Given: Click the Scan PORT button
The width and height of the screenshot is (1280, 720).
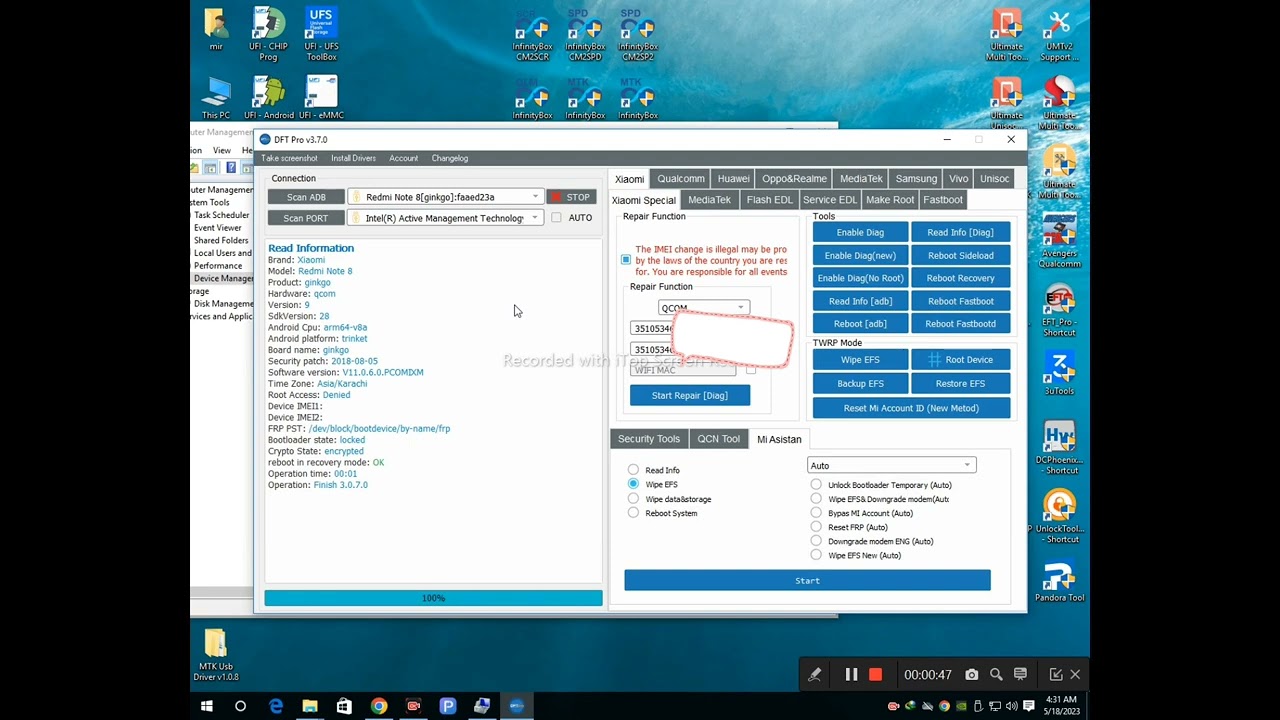Looking at the screenshot, I should pyautogui.click(x=306, y=218).
